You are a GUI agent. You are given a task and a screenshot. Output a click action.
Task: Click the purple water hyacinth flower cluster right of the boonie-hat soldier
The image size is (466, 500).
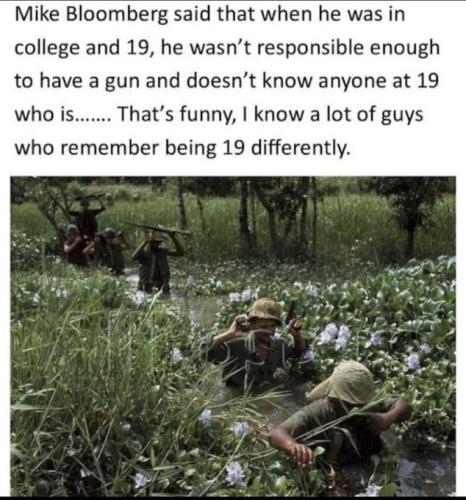point(334,336)
